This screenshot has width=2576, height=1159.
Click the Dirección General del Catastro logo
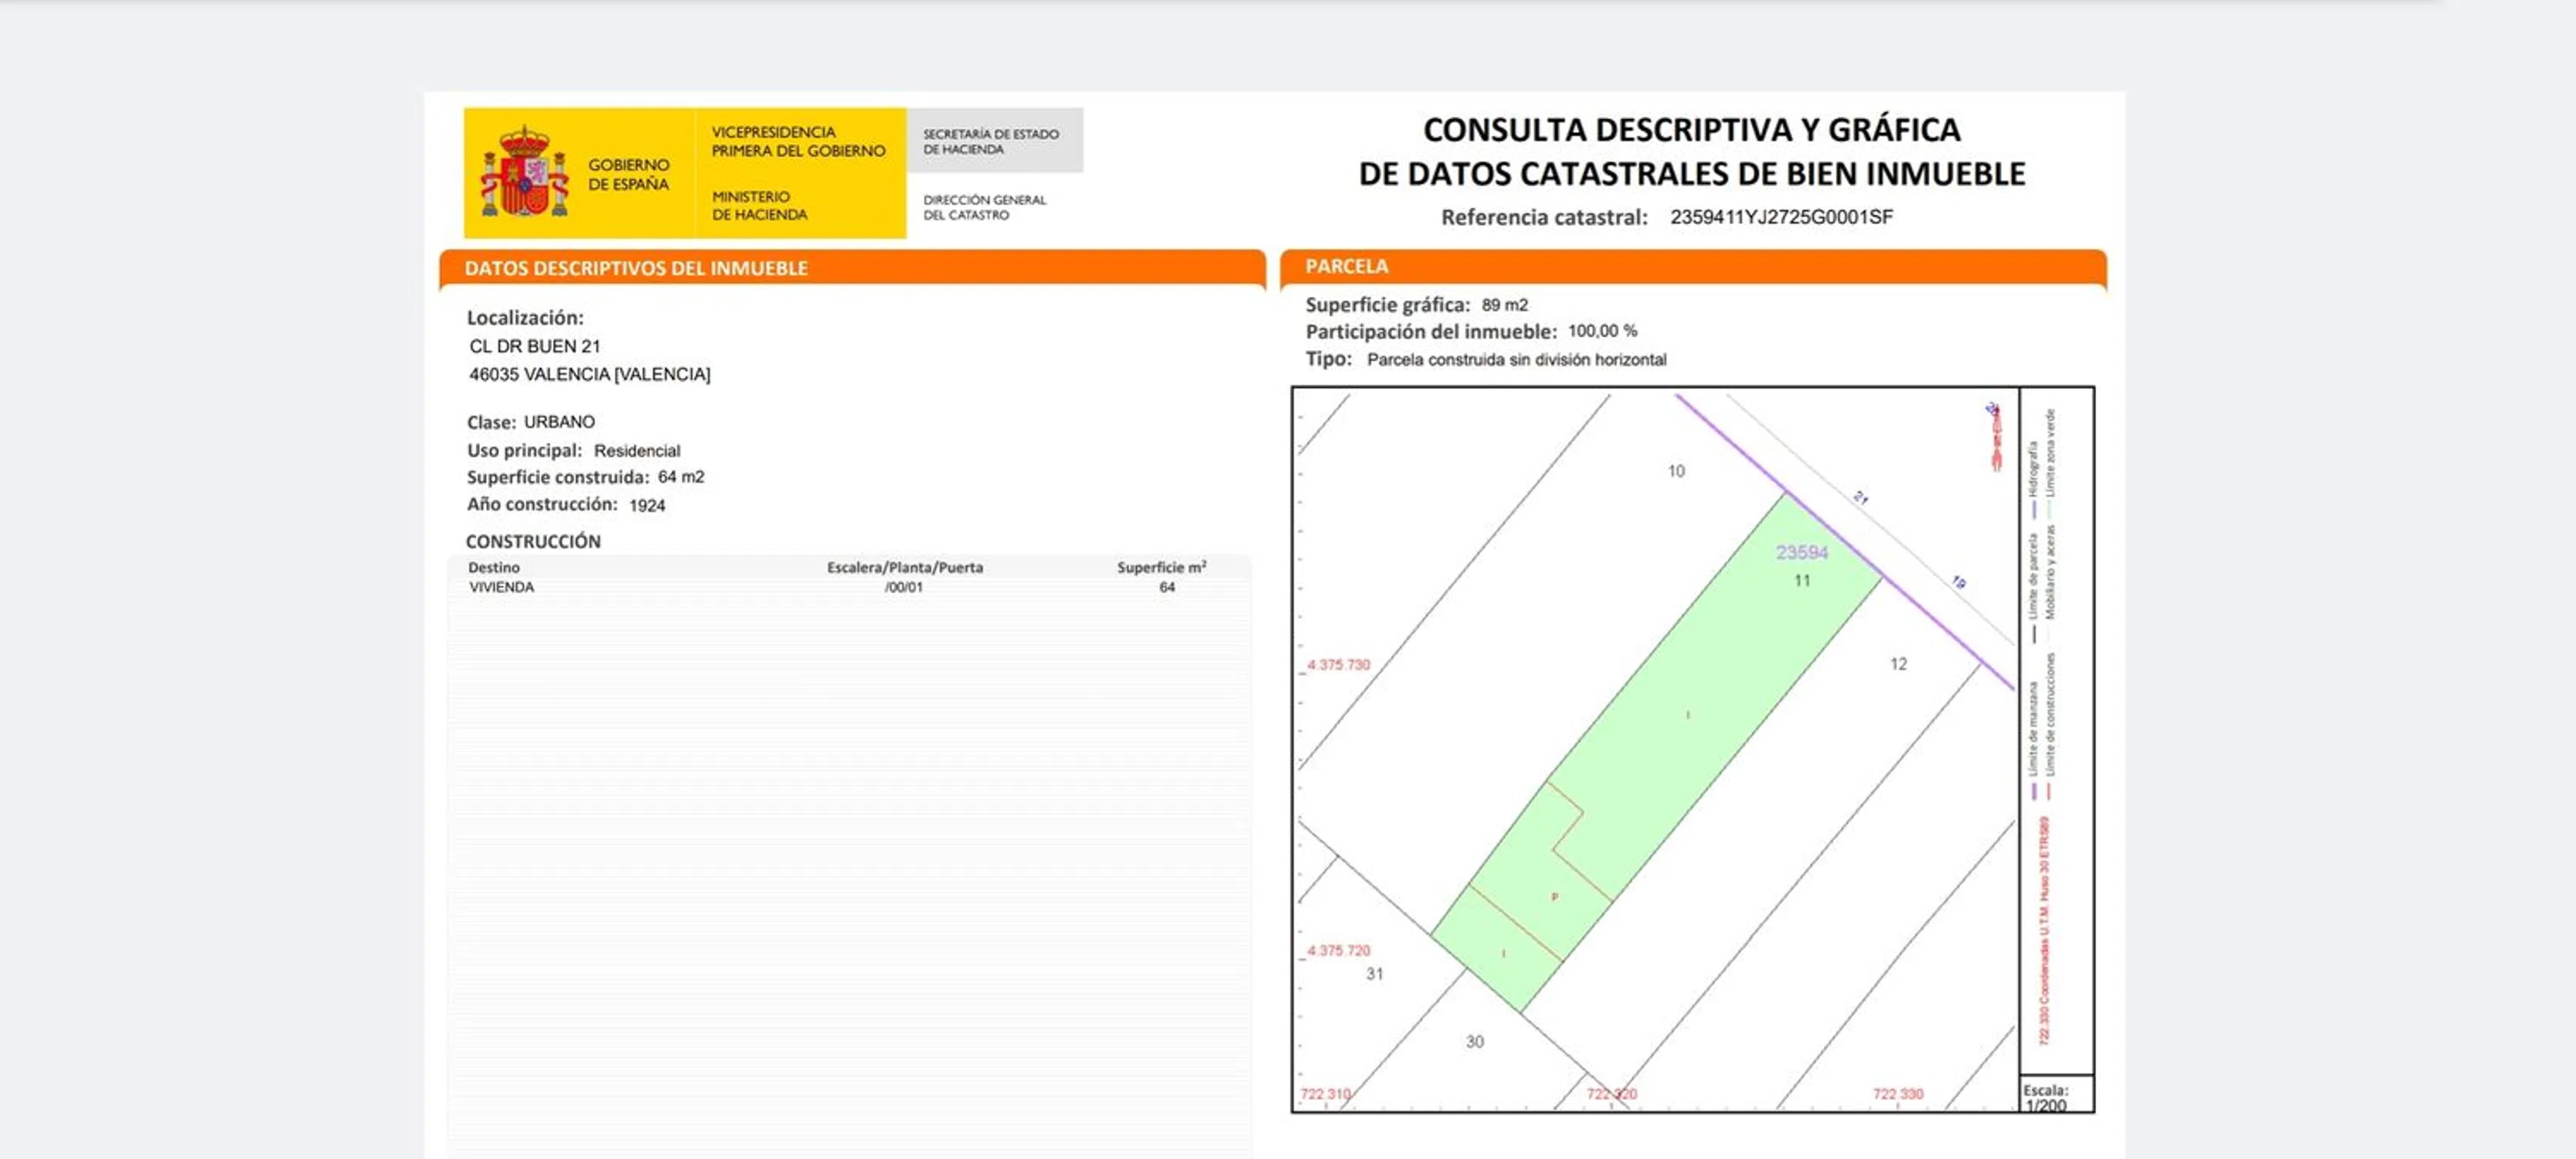pyautogui.click(x=984, y=207)
